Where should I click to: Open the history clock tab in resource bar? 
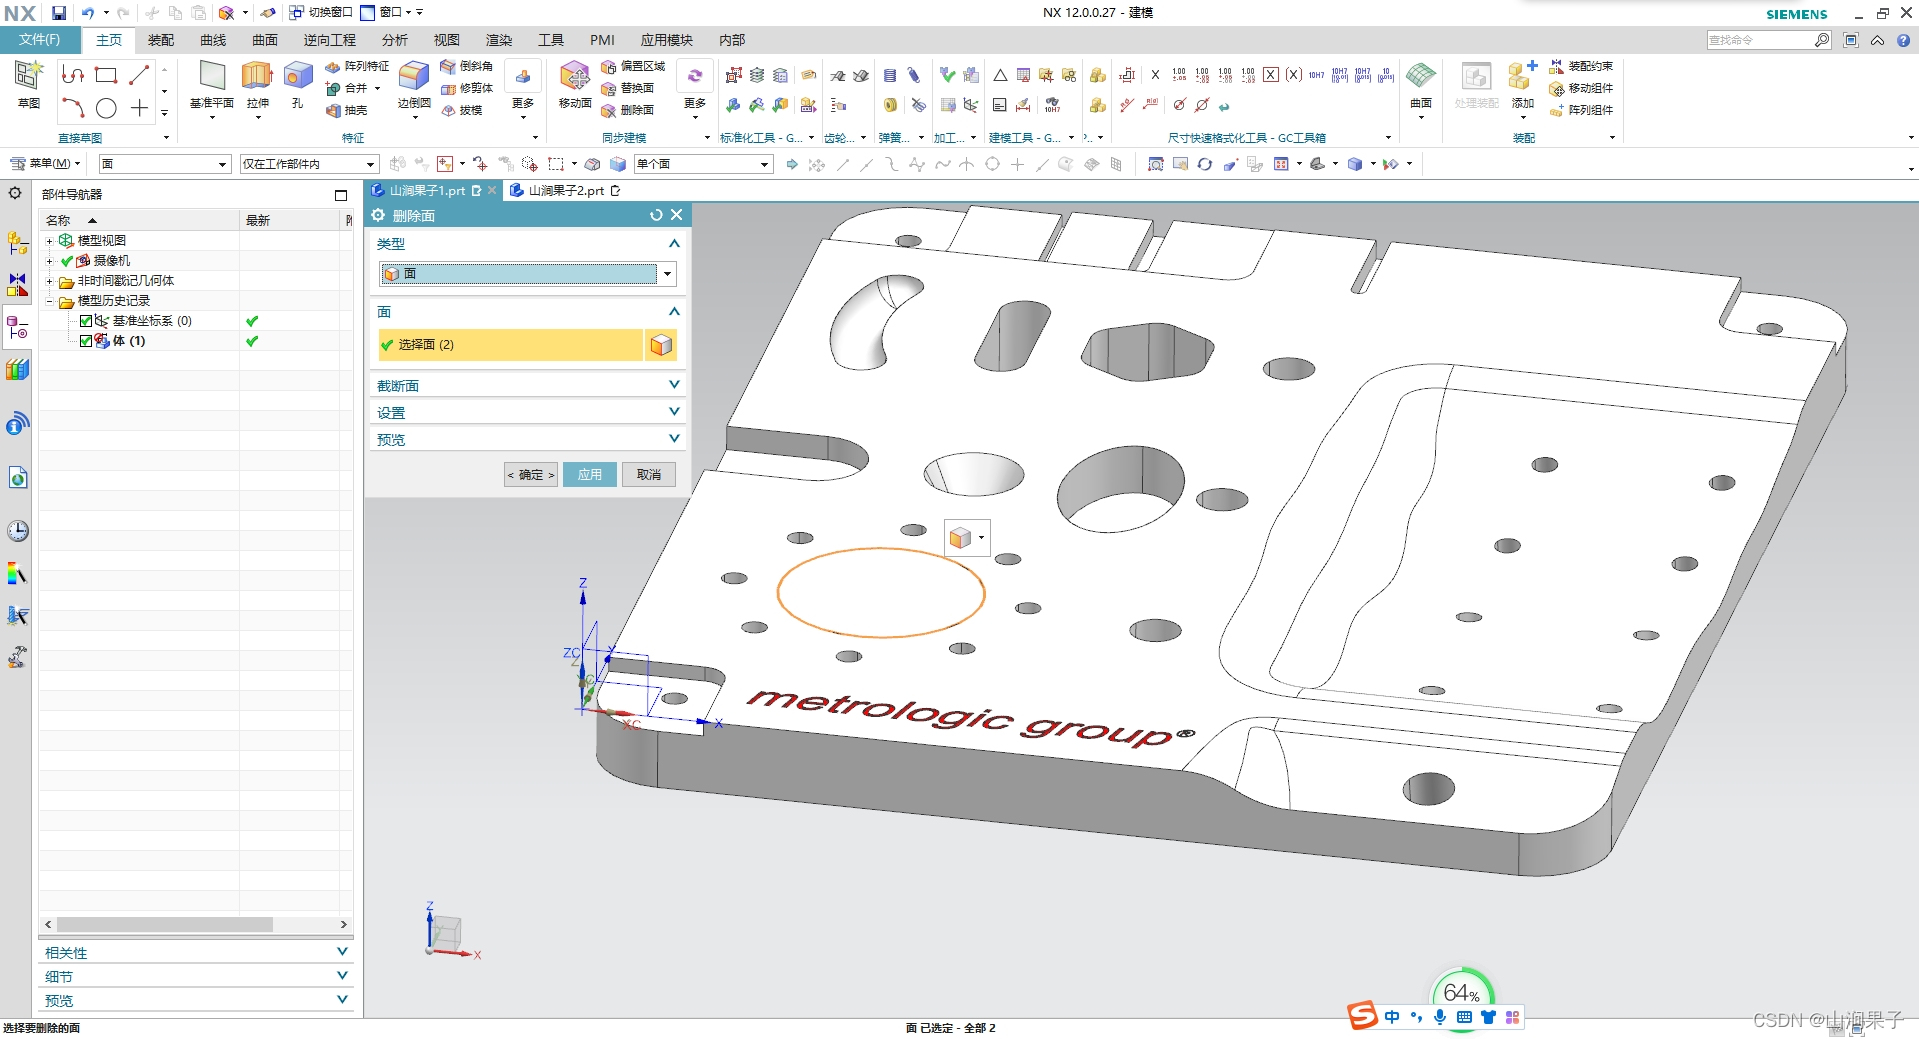coord(18,531)
